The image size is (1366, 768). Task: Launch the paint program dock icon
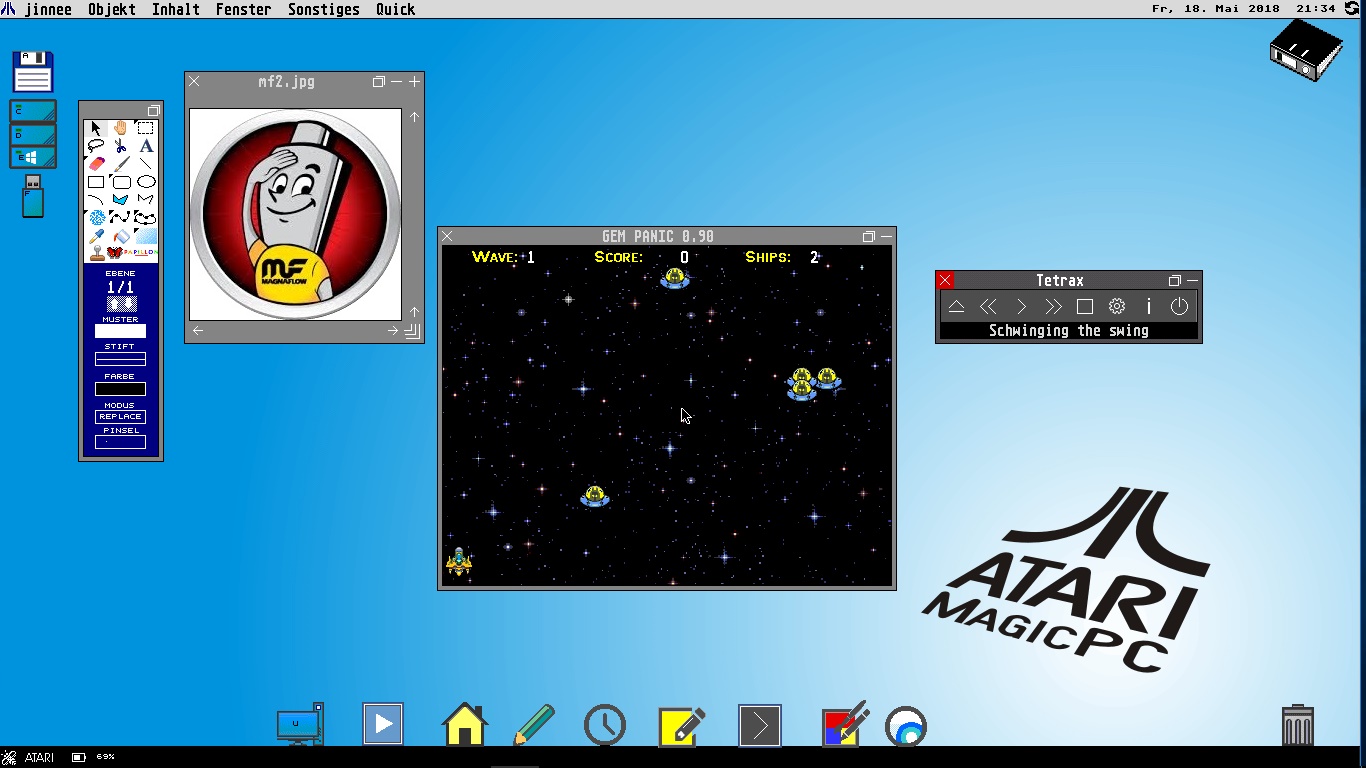(845, 725)
